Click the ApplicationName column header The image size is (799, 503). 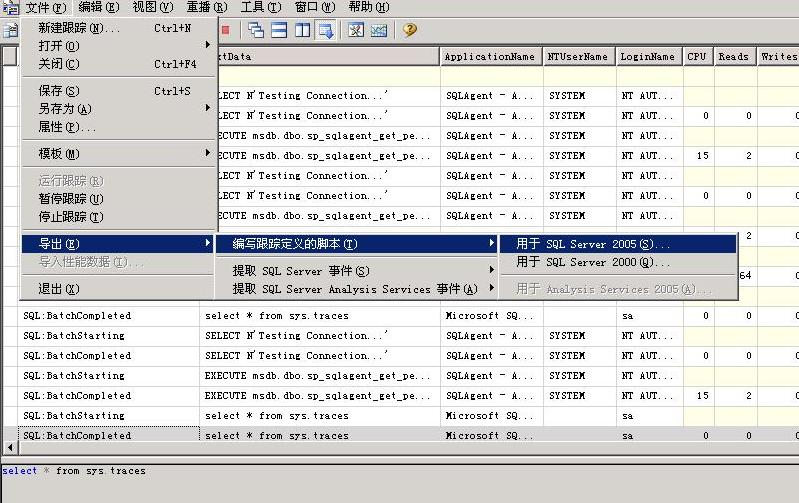[x=490, y=57]
